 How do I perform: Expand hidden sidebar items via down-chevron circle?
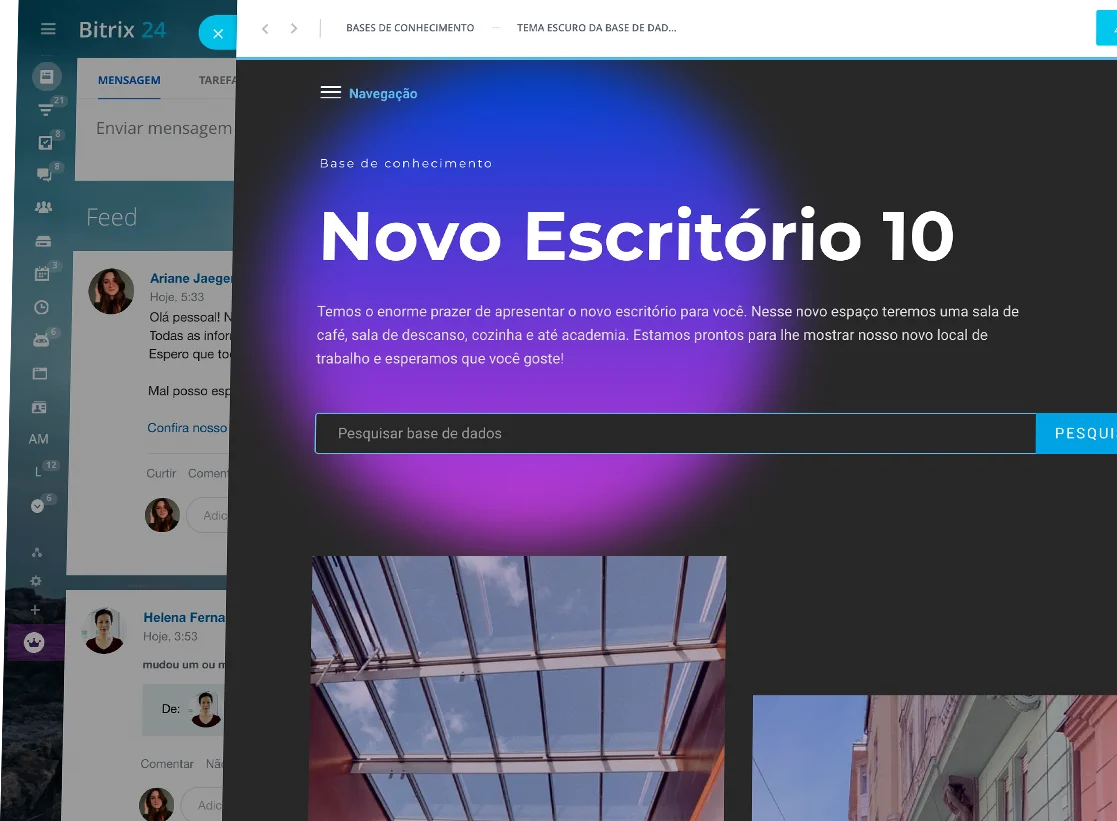pos(38,506)
